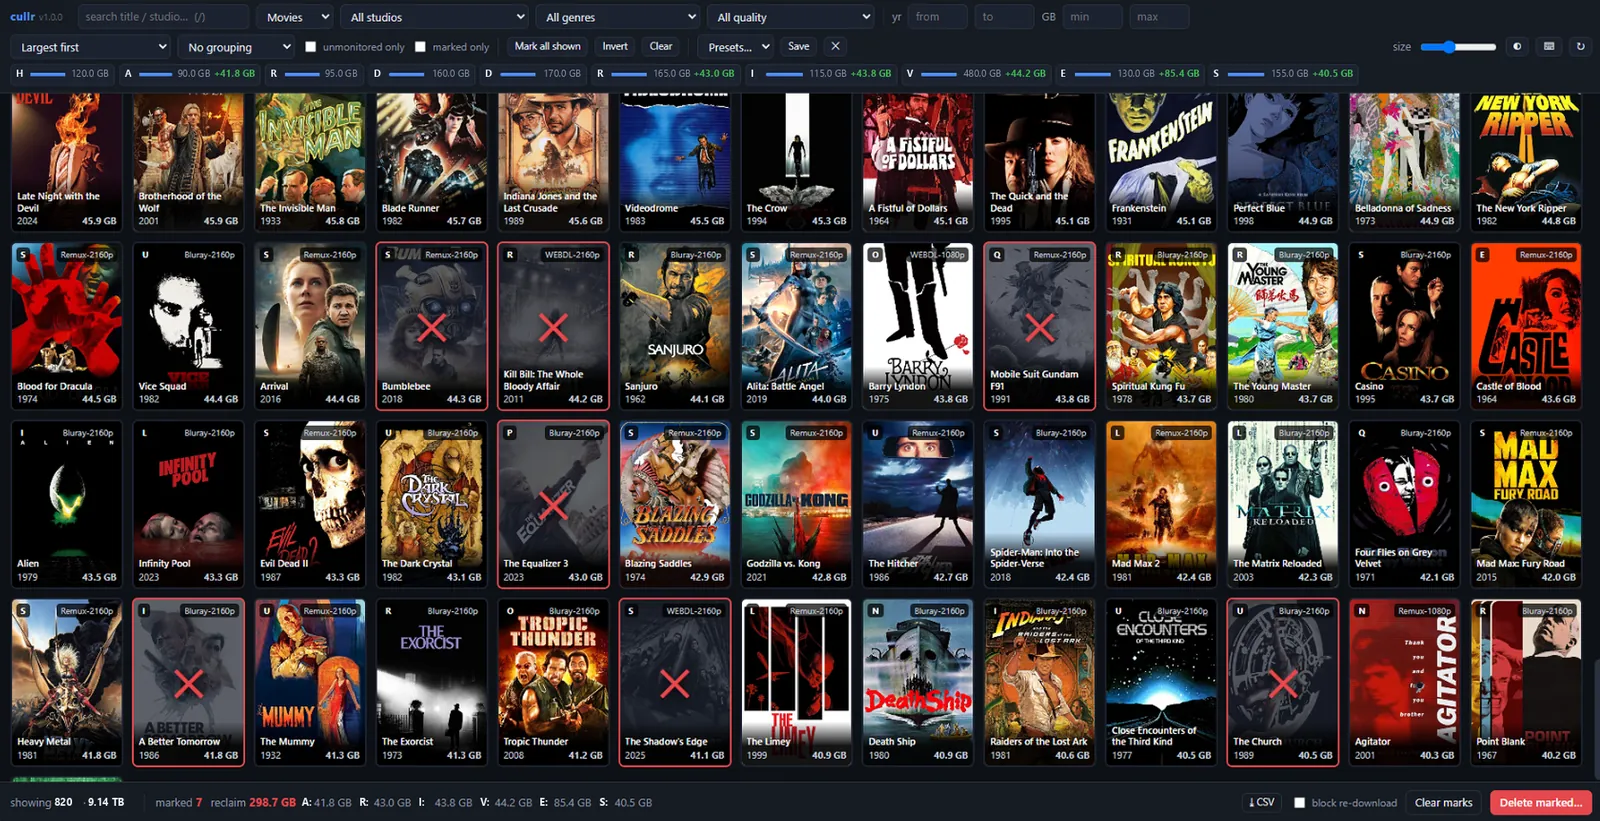Open the All quality dropdown
This screenshot has width=1600, height=821.
(x=792, y=17)
